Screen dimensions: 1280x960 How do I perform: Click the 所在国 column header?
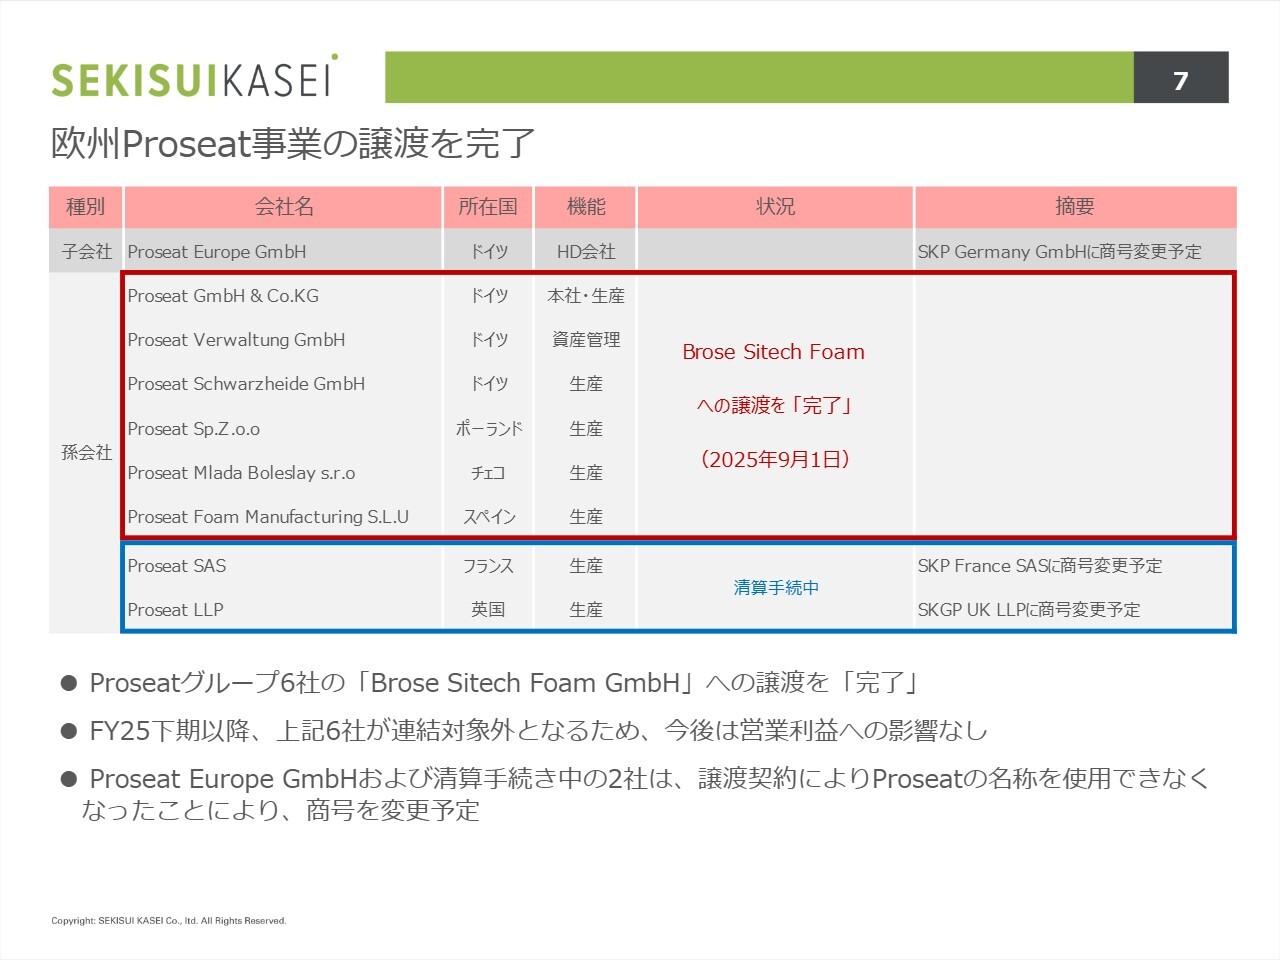tap(488, 207)
